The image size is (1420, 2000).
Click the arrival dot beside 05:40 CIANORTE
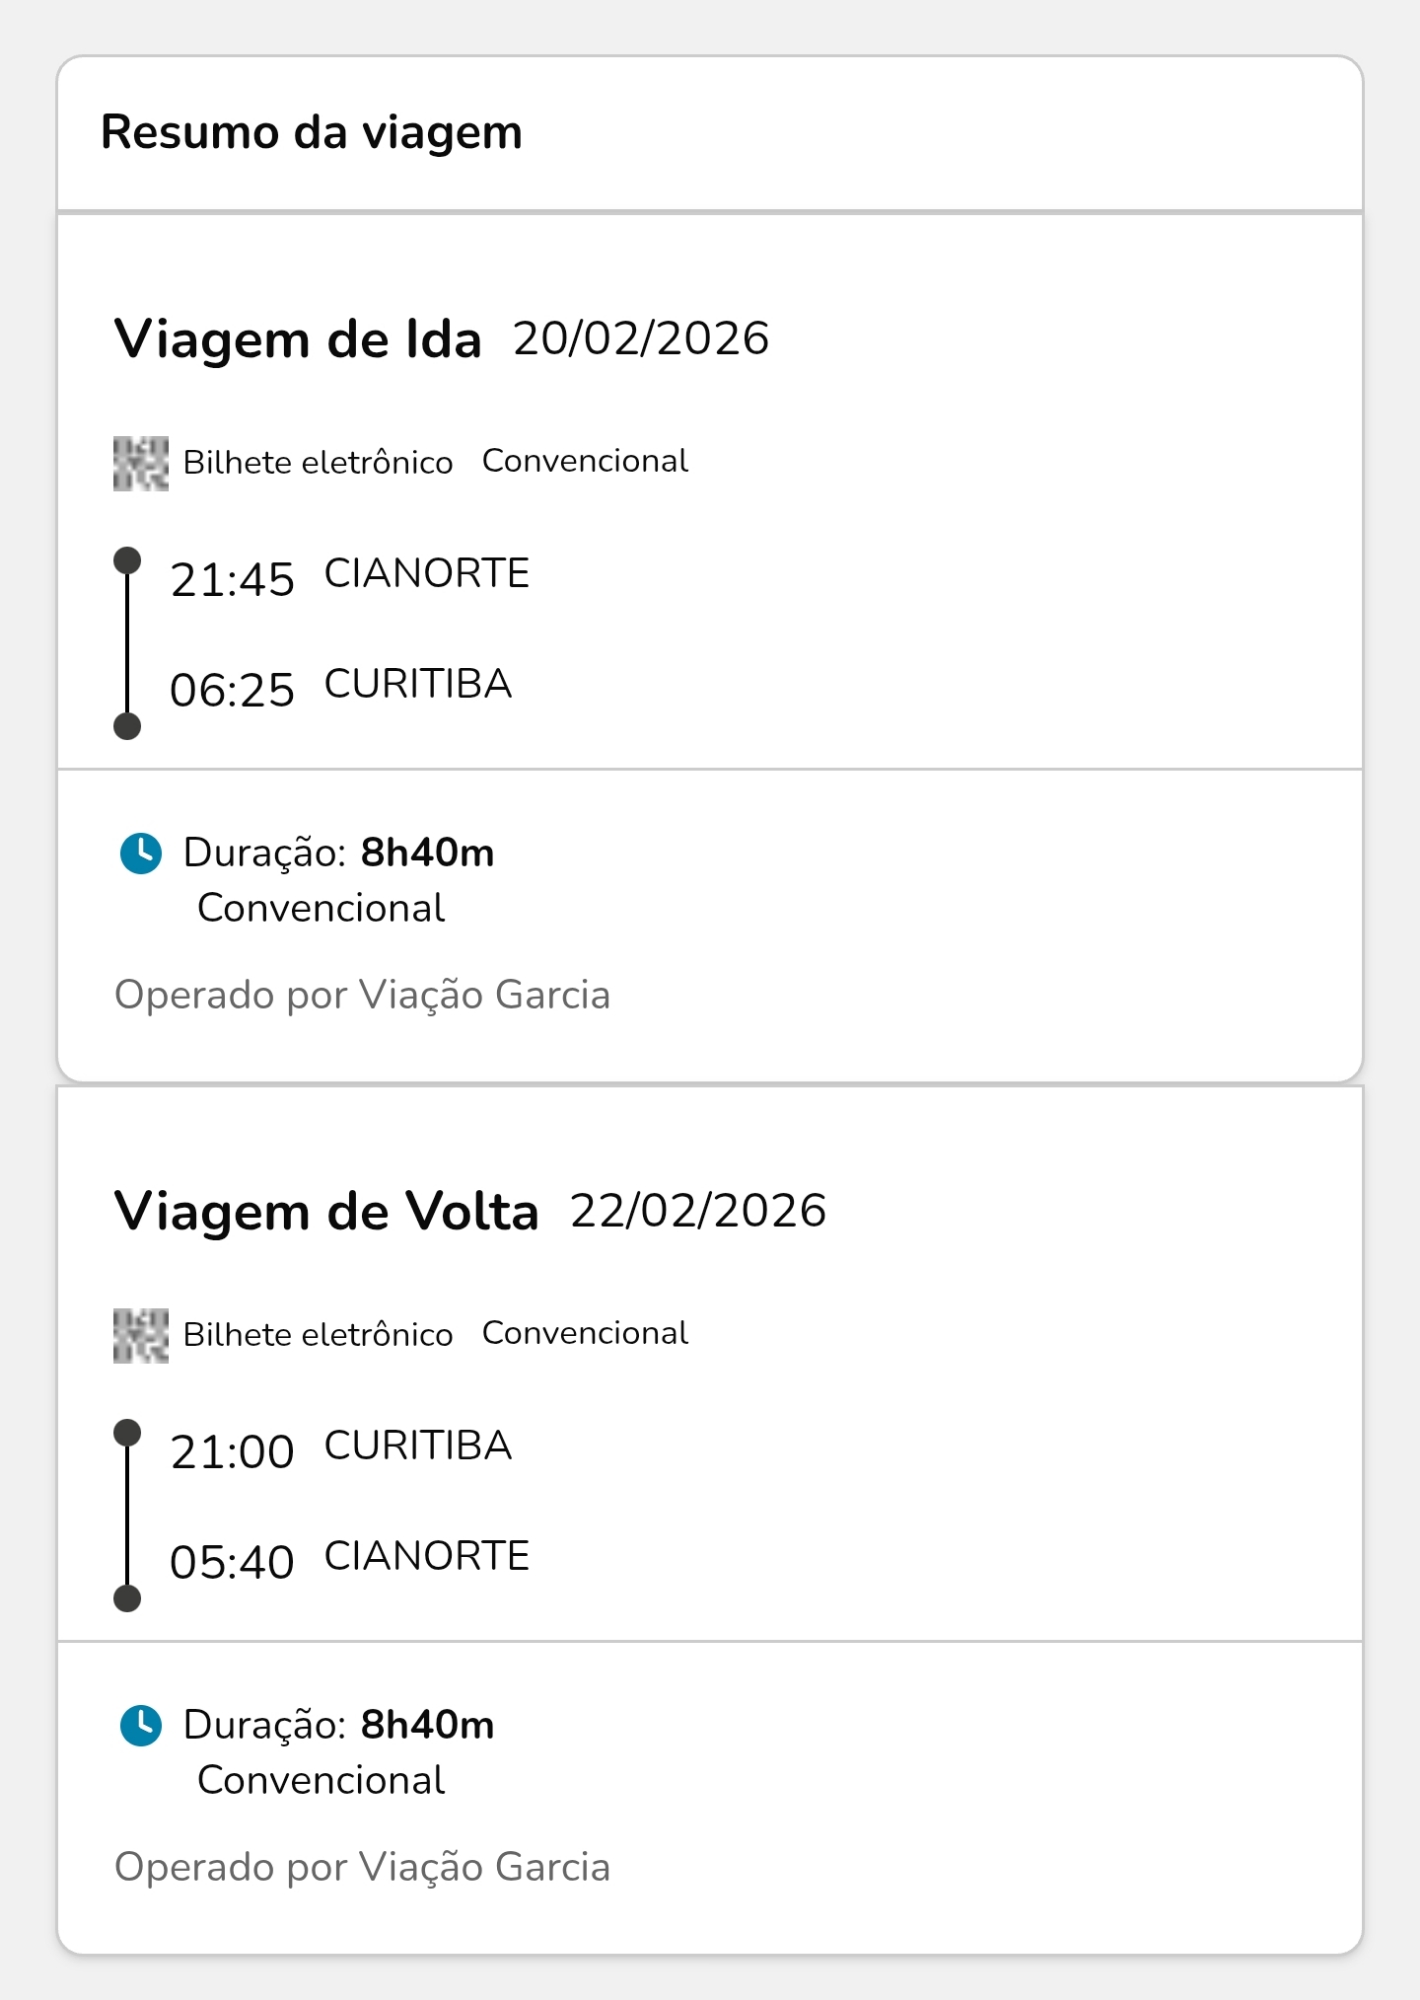tap(127, 1598)
